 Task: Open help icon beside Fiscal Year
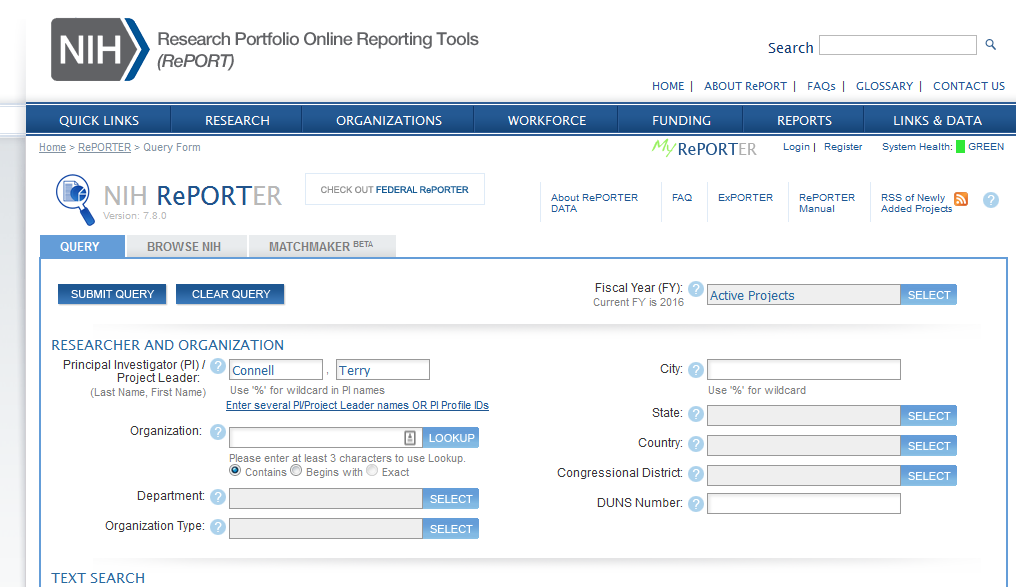pyautogui.click(x=696, y=289)
